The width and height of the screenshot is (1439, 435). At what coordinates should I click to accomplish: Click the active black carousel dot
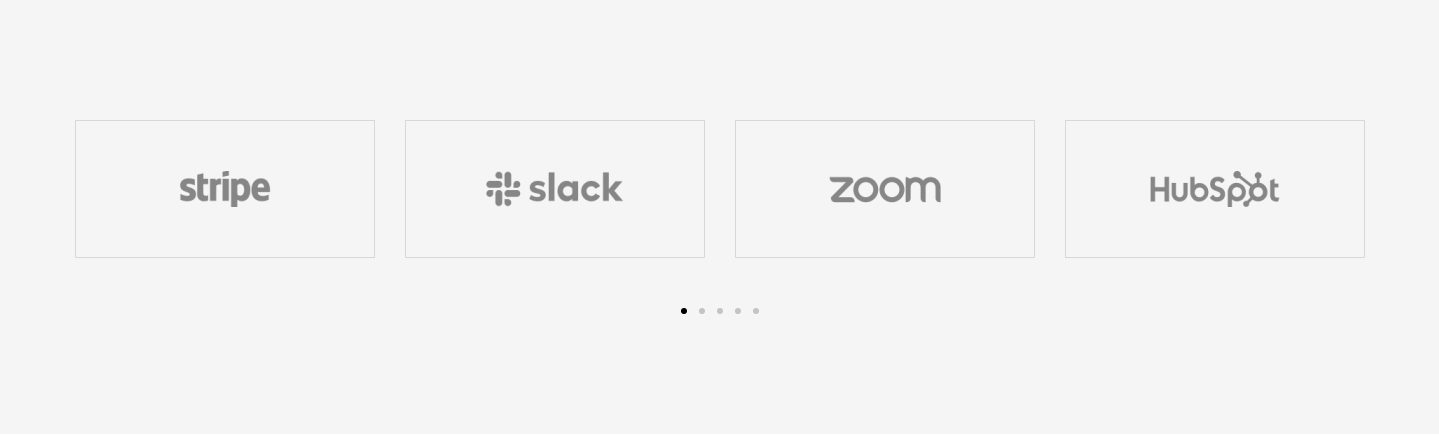click(684, 311)
